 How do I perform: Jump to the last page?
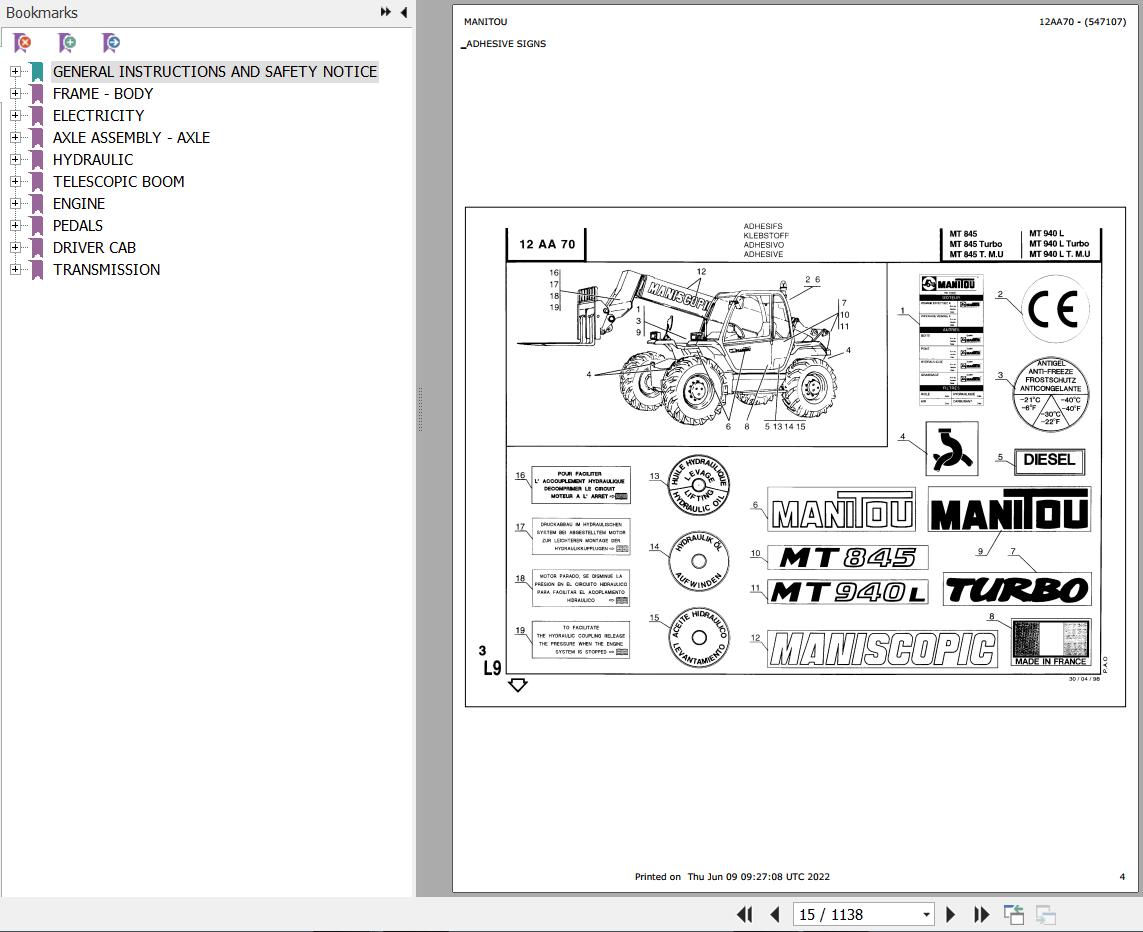coord(981,914)
